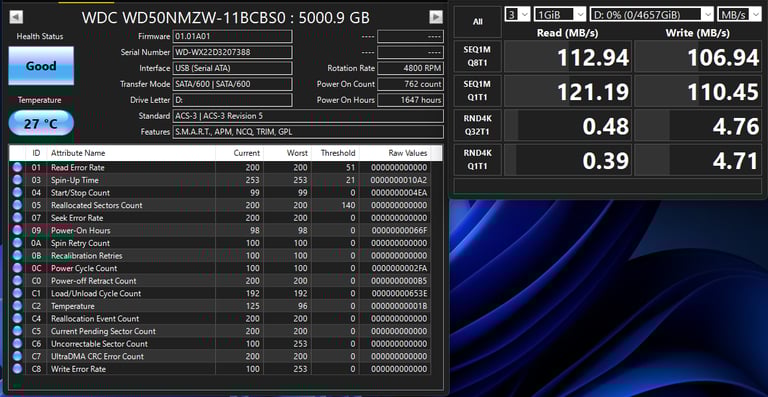Click the Current column header

click(x=240, y=153)
